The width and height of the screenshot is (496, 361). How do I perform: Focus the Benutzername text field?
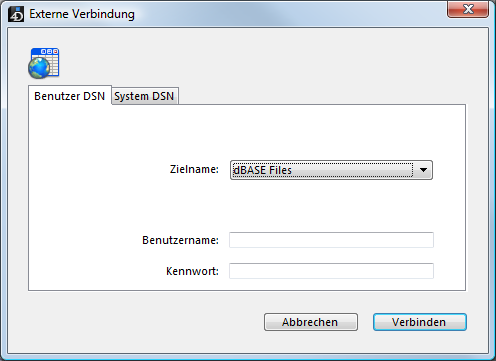tap(331, 240)
